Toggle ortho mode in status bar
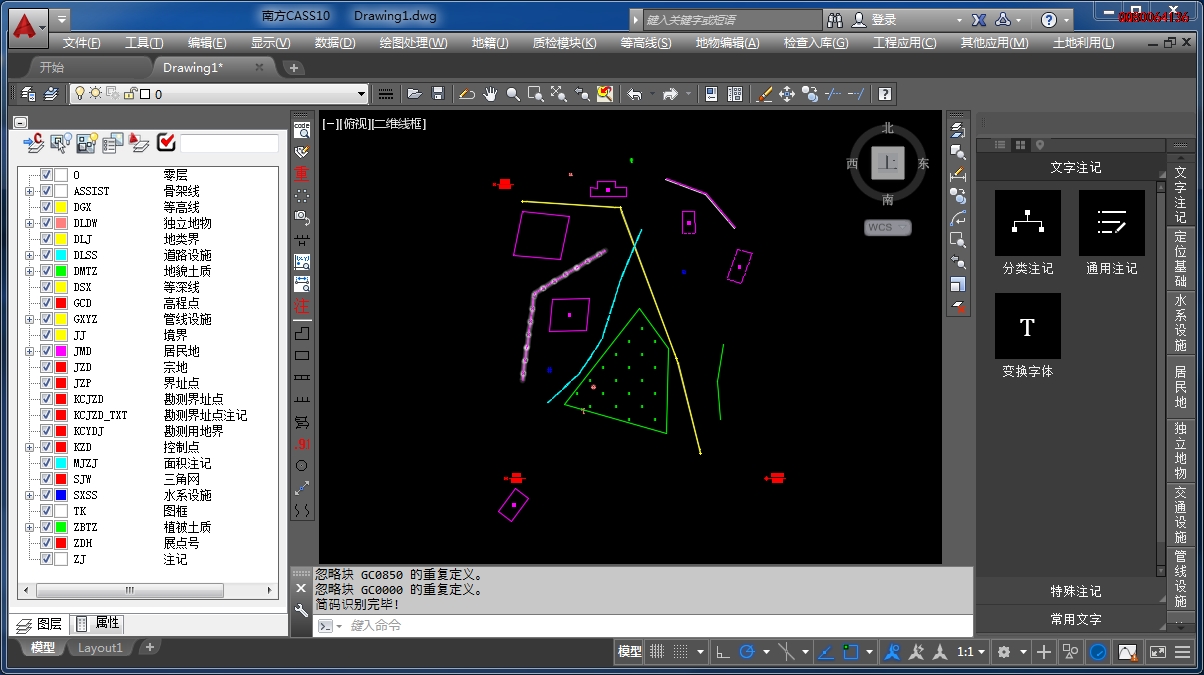The width and height of the screenshot is (1204, 675). 722,652
